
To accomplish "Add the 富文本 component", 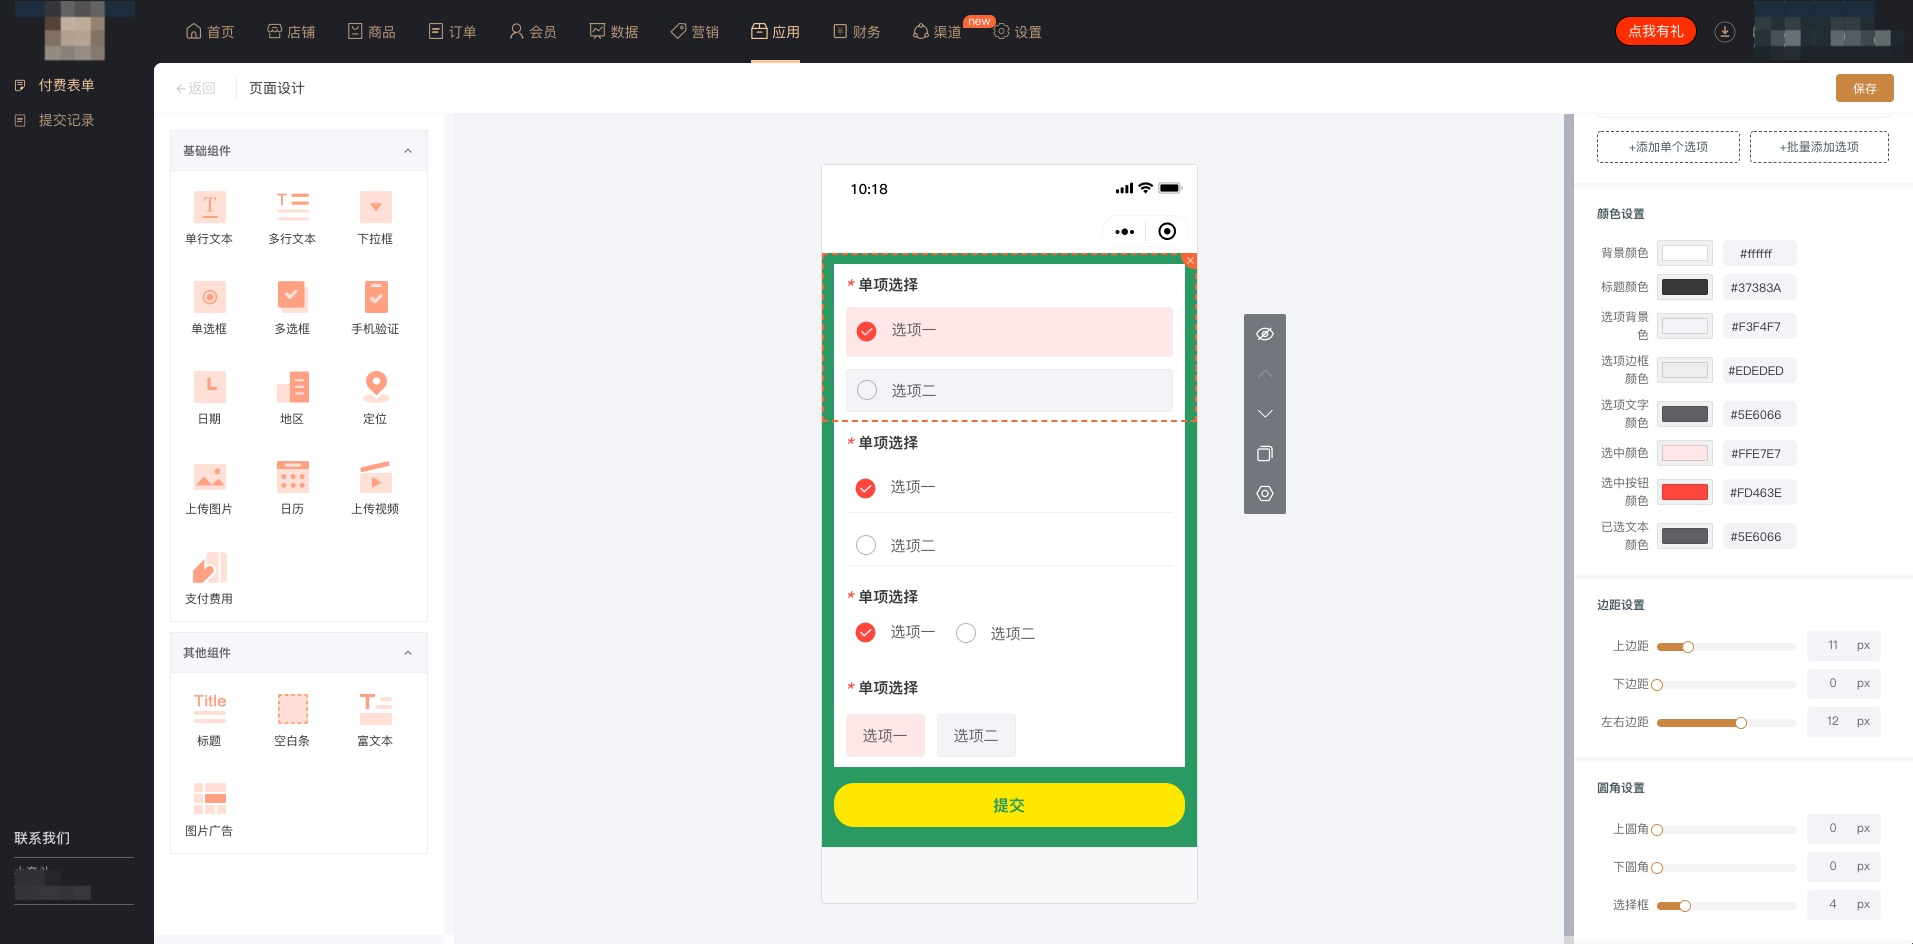I will coord(375,720).
